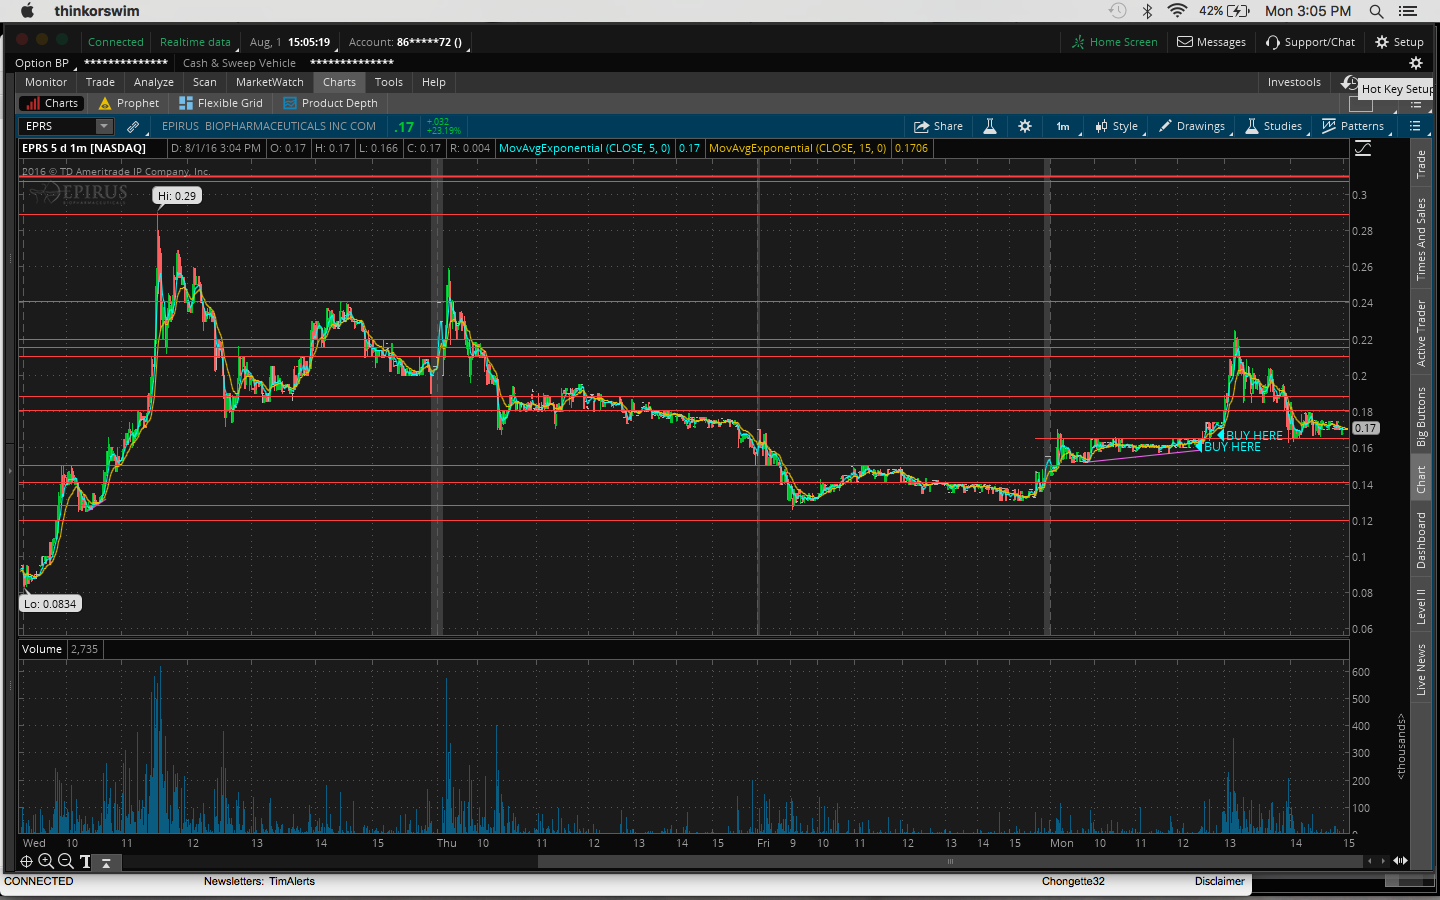Open Spotlight search in menu bar
Viewport: 1440px width, 900px height.
pos(1376,11)
